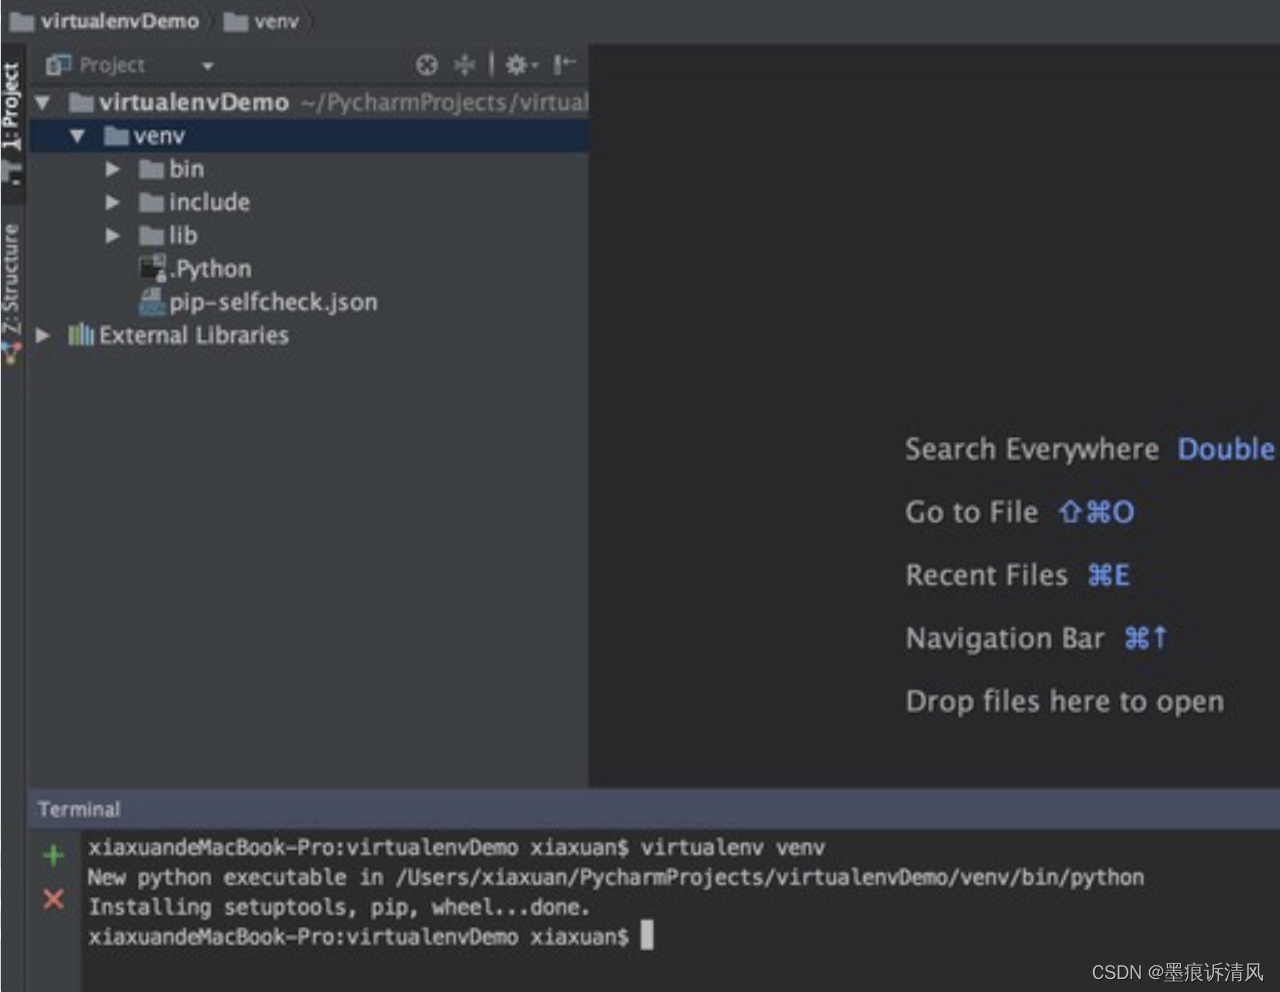Click the .Python file icon in venv

tap(152, 268)
